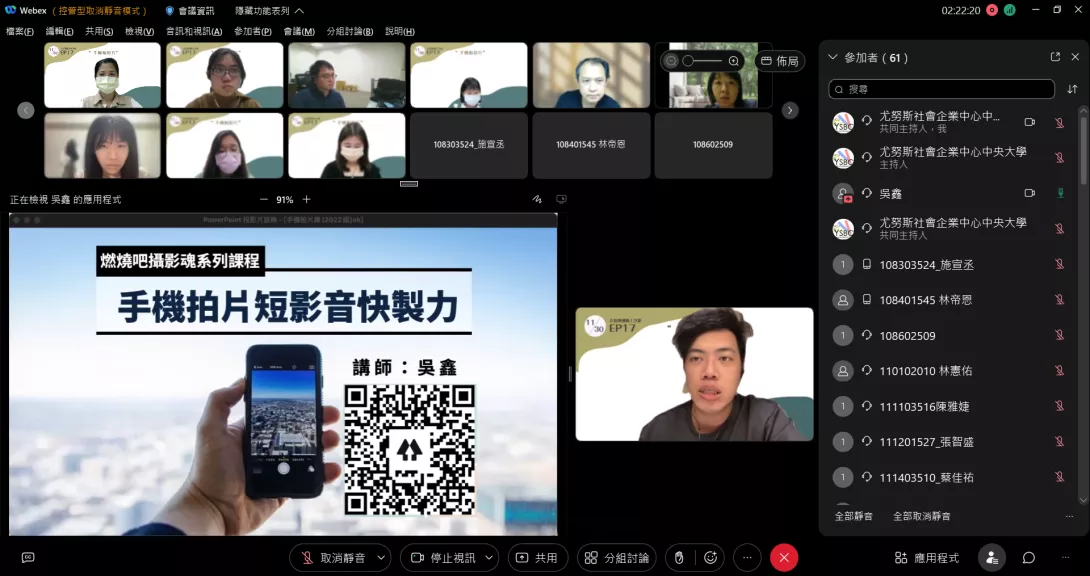The height and width of the screenshot is (576, 1090).
Task: Open the 分組討論(B) menu
Action: point(350,31)
